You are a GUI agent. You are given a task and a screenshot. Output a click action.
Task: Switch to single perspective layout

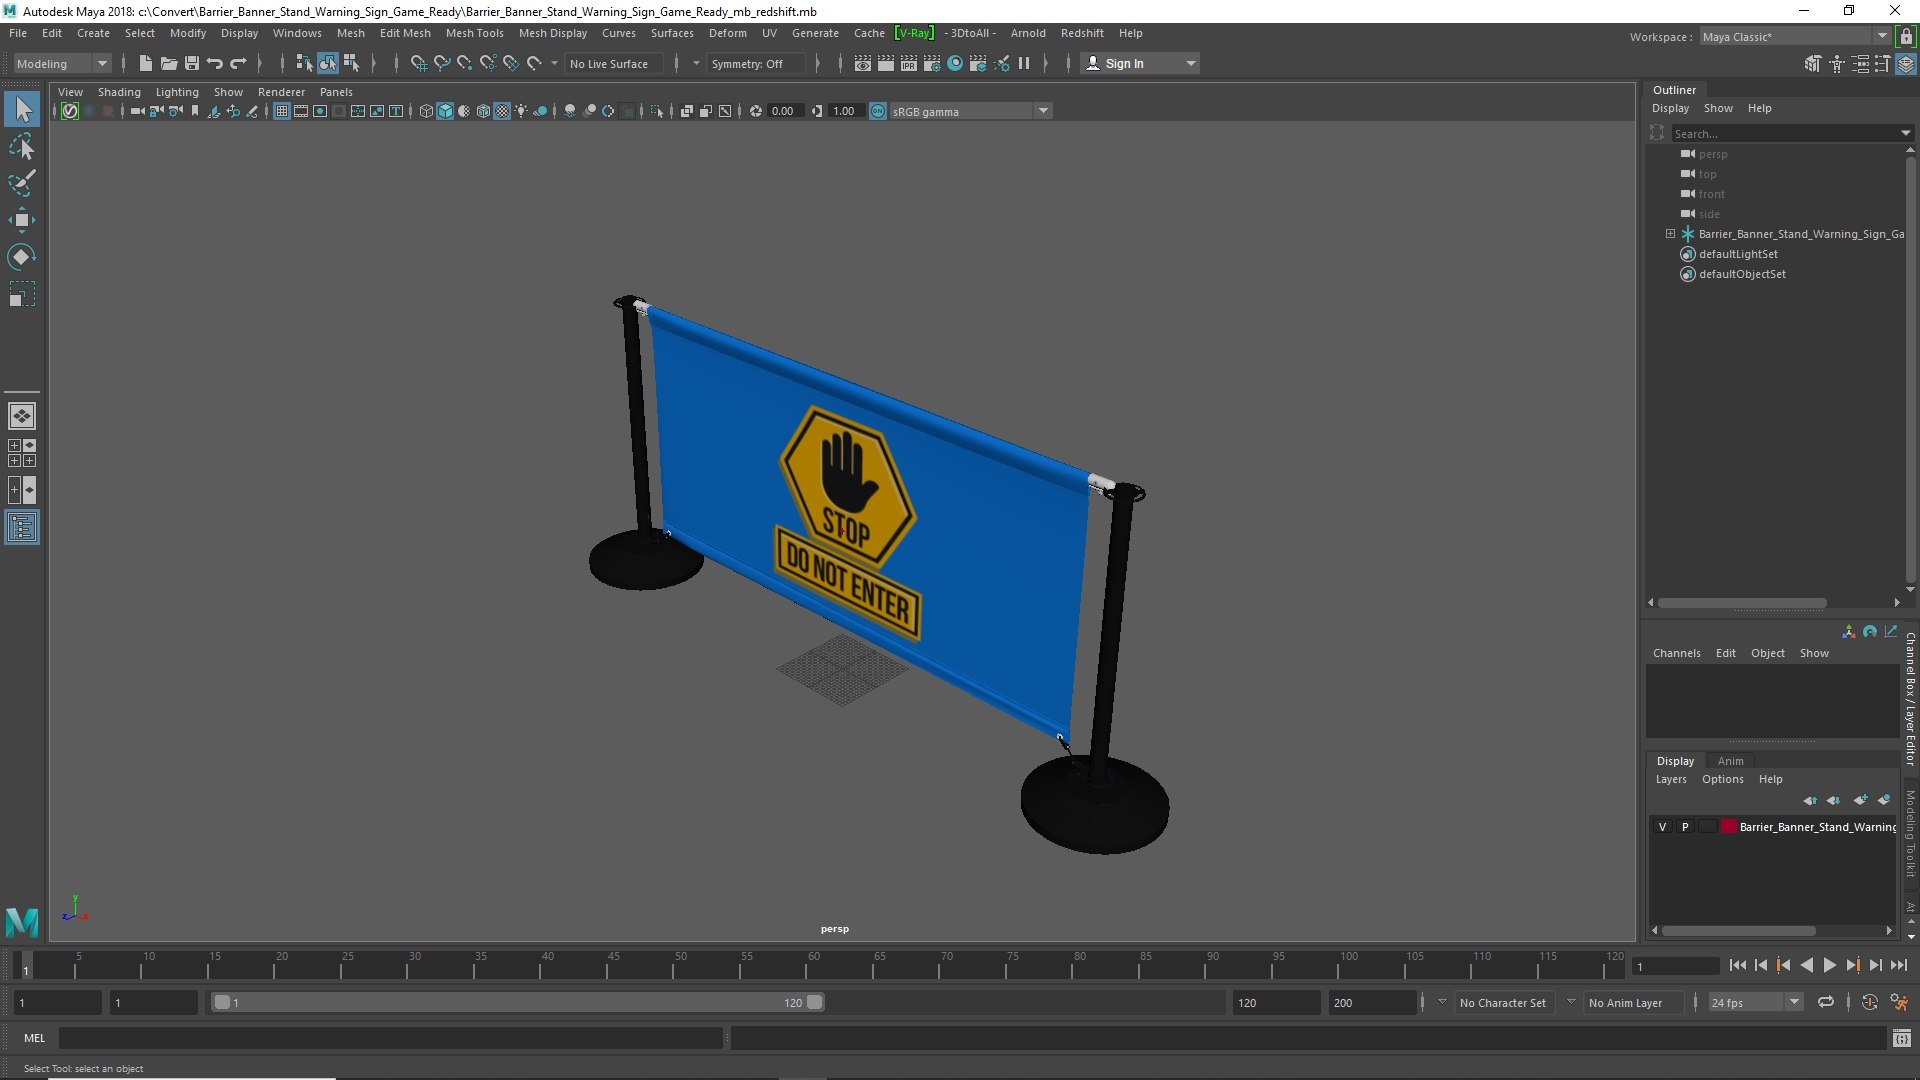(22, 416)
